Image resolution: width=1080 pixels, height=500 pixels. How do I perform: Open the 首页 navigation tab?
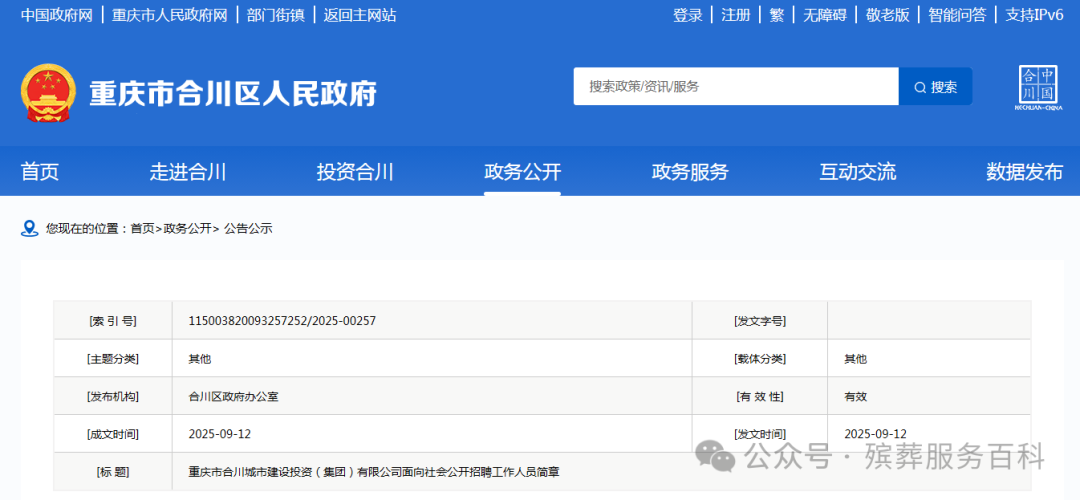(x=40, y=172)
